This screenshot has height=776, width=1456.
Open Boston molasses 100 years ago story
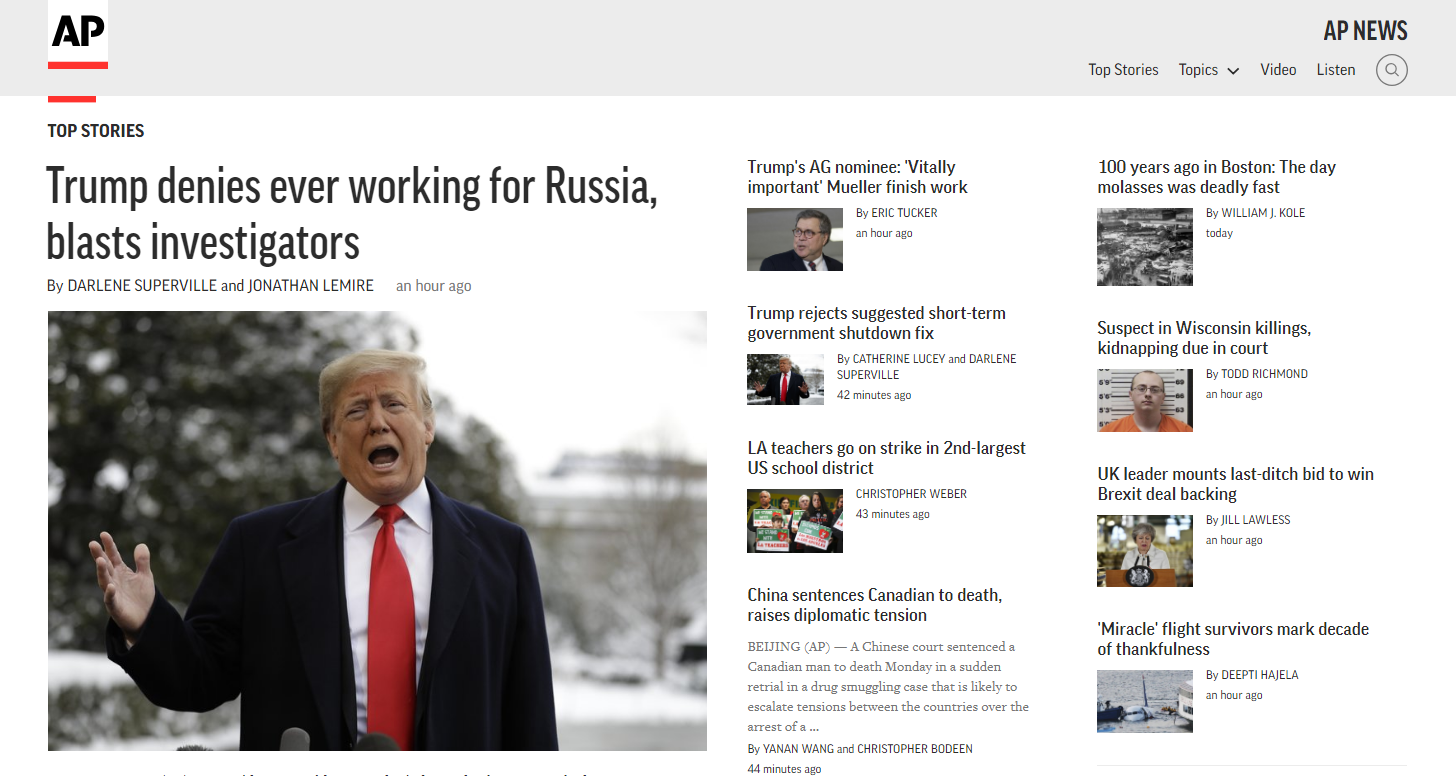pos(1216,177)
